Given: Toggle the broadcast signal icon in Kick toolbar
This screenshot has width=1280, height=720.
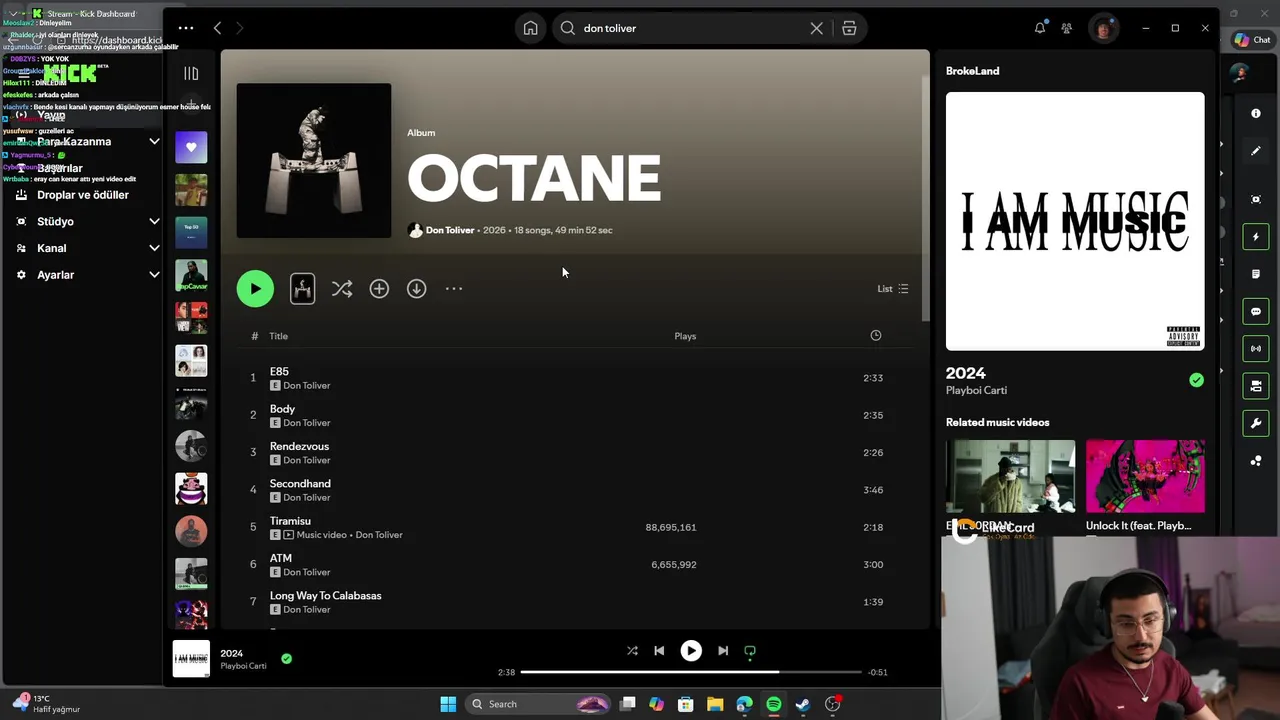Looking at the screenshot, I should pos(1256,349).
